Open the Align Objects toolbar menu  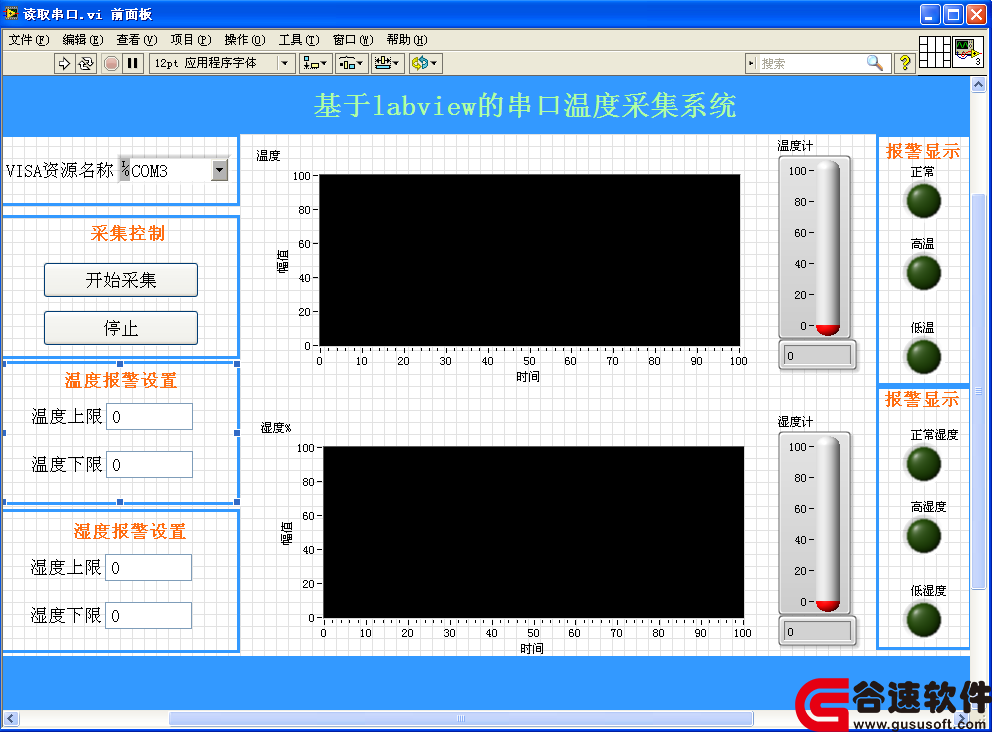click(314, 63)
